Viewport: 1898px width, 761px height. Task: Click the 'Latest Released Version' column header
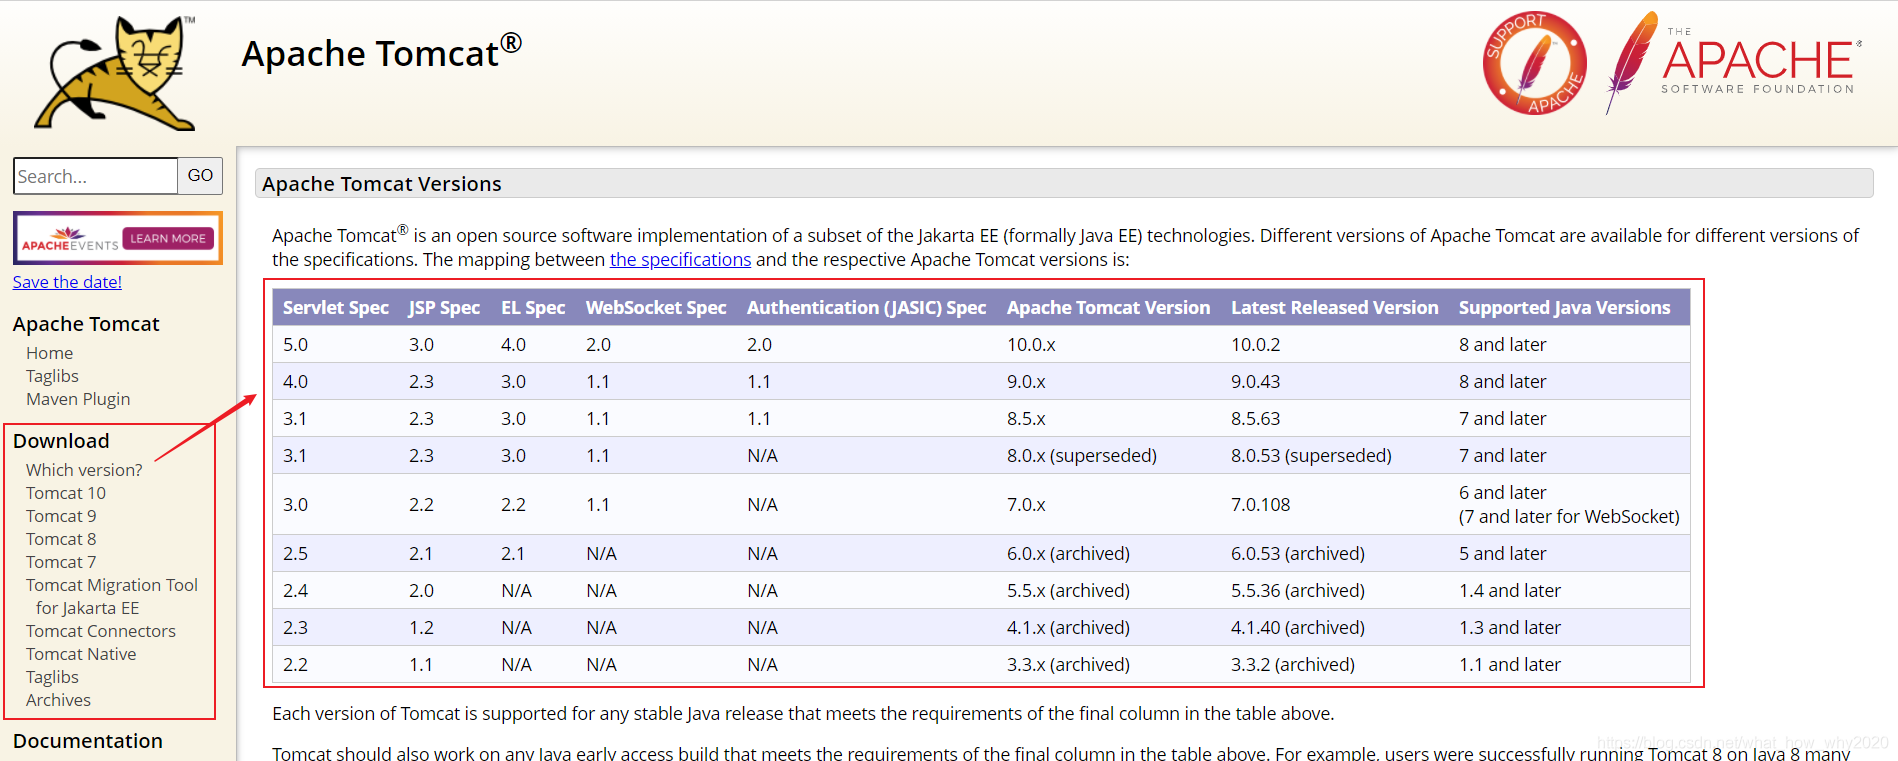1335,308
